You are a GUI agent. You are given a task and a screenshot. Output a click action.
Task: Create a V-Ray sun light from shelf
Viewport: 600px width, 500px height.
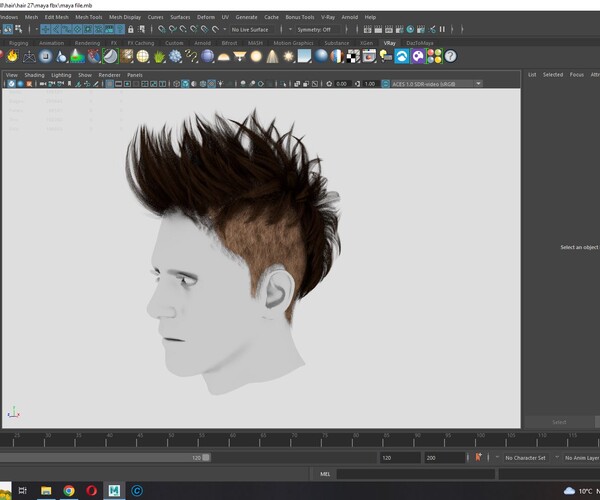tap(288, 57)
